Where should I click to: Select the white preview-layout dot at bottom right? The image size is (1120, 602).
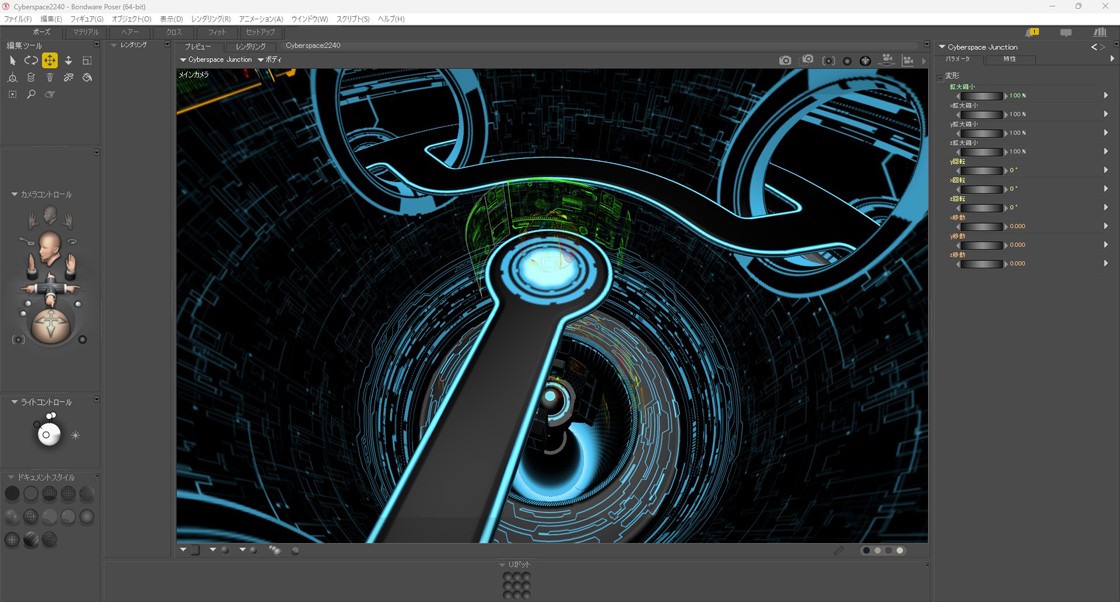[900, 551]
